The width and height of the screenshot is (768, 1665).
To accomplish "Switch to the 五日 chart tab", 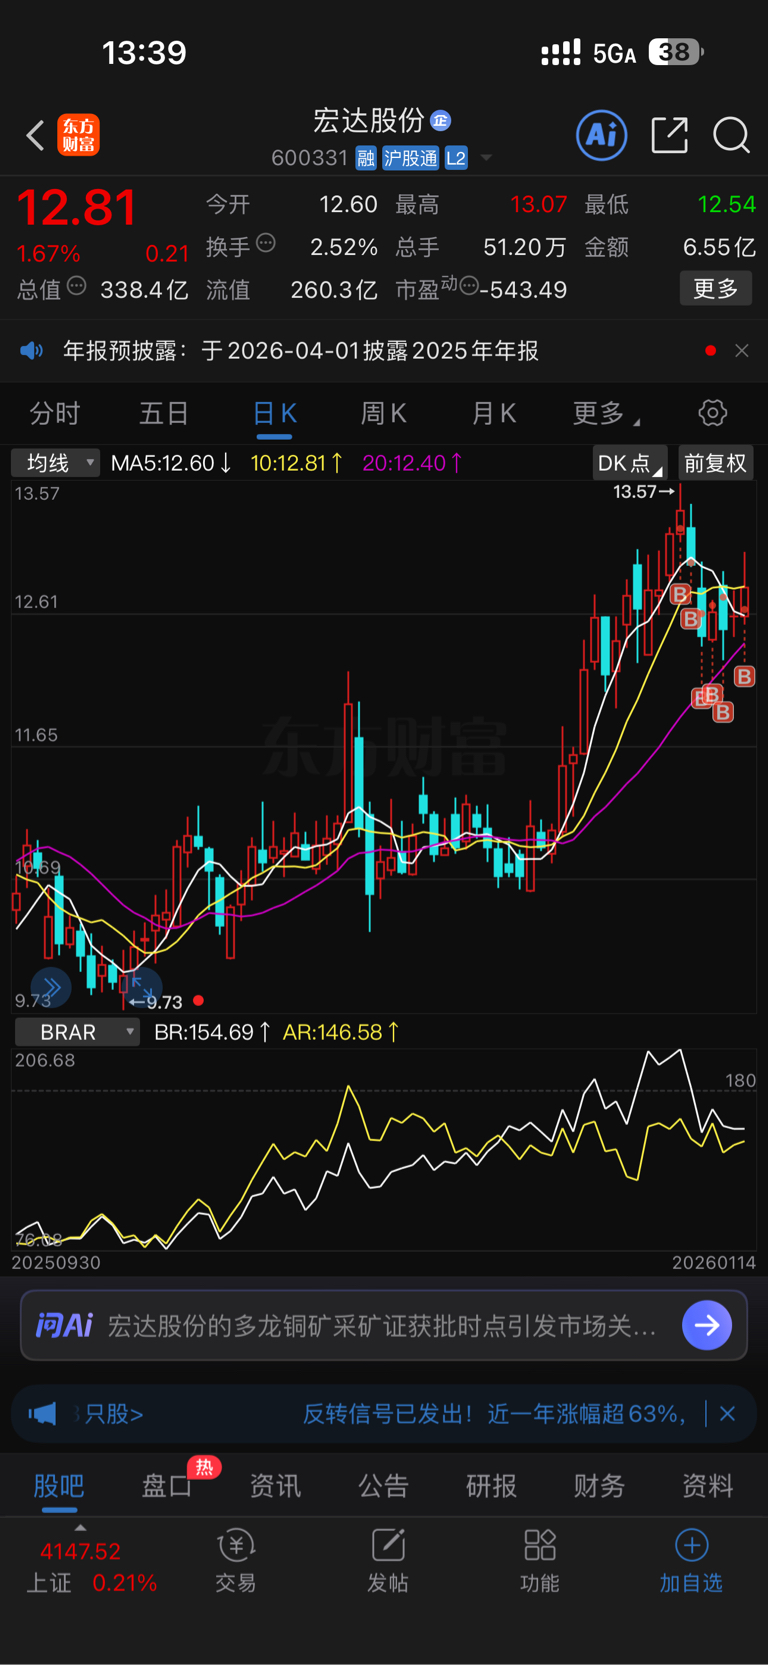I will coord(164,413).
